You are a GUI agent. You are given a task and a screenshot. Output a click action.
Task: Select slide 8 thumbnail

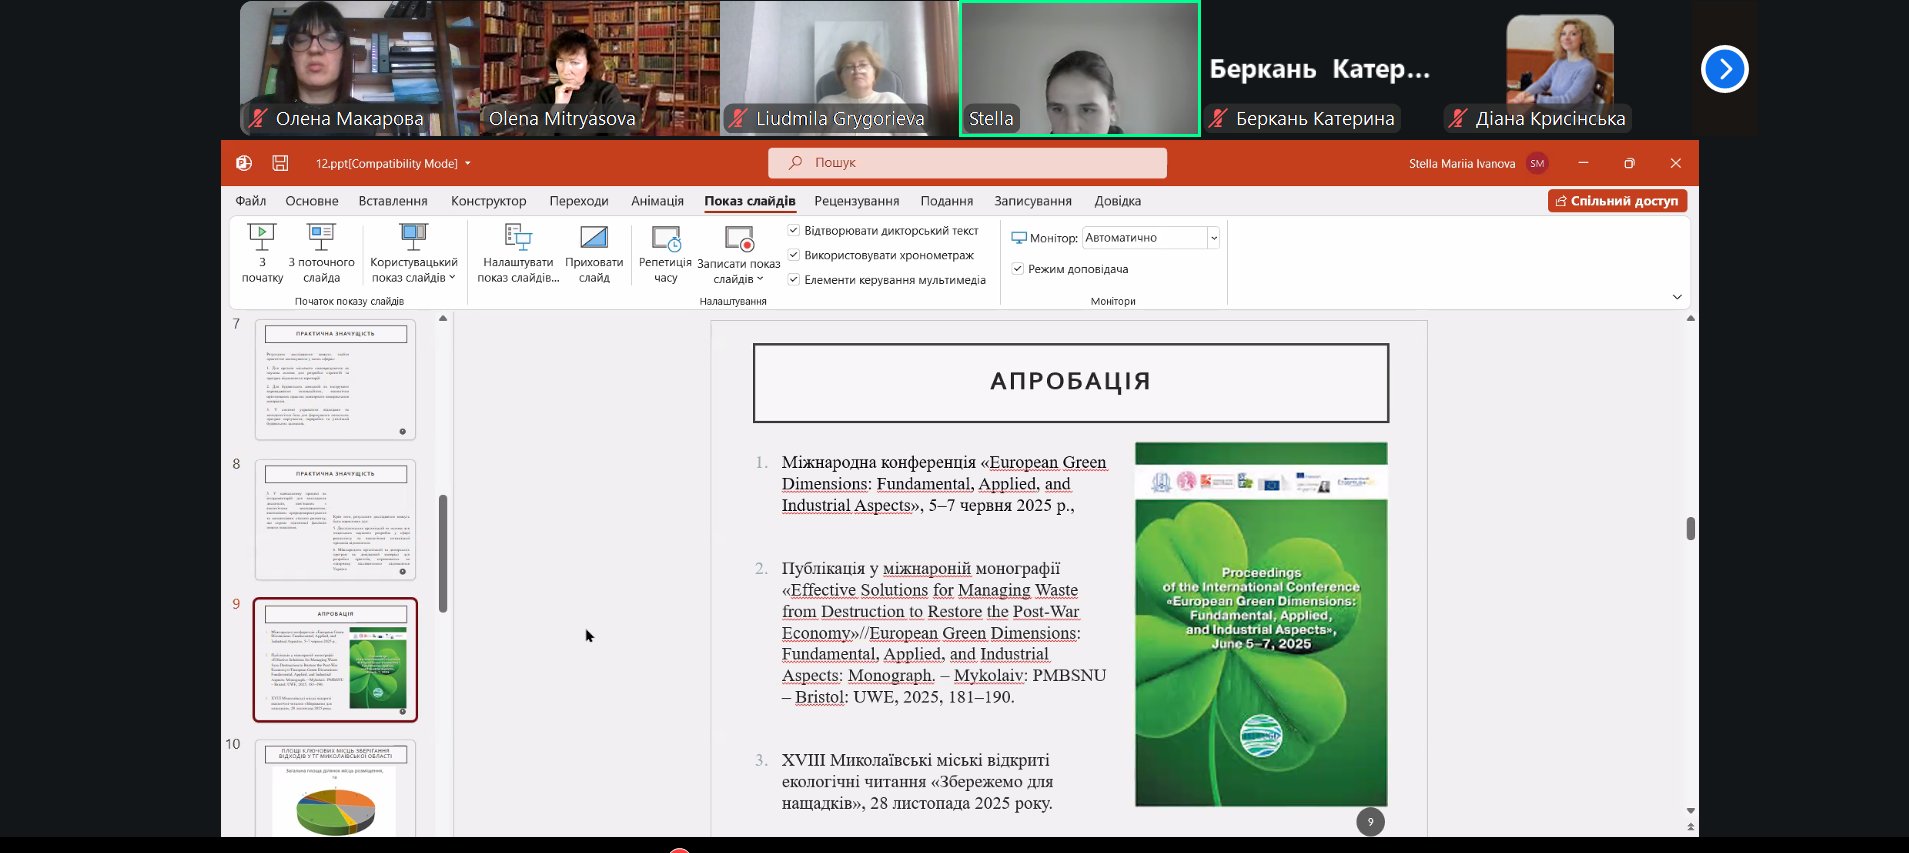point(335,520)
